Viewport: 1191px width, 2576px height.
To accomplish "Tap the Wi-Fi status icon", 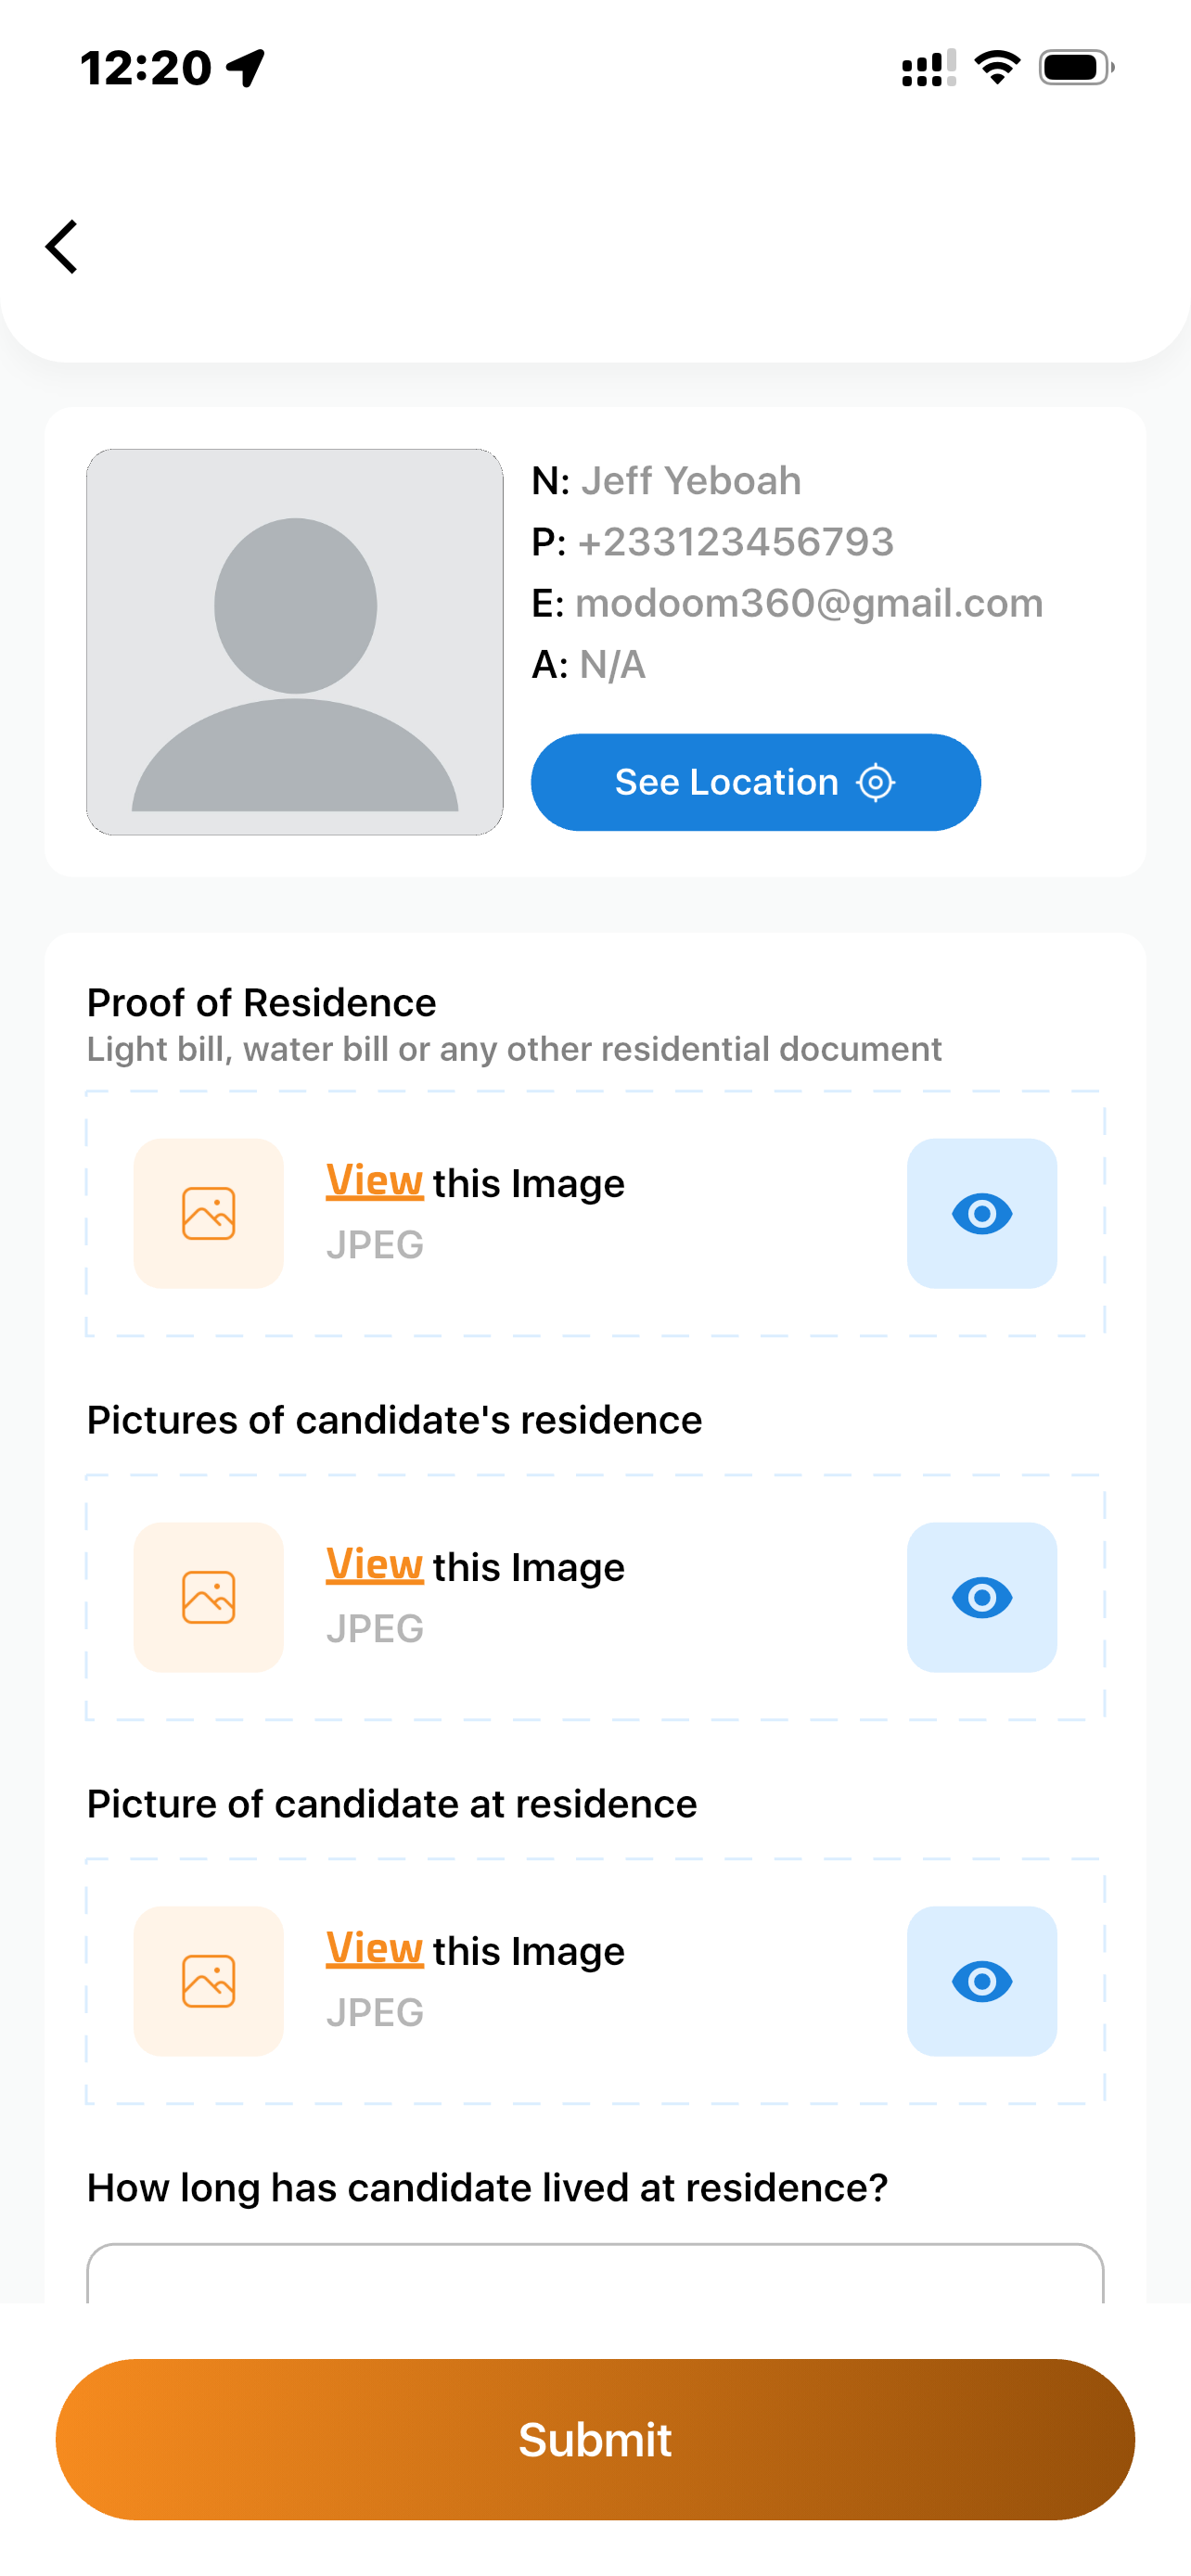I will [997, 68].
